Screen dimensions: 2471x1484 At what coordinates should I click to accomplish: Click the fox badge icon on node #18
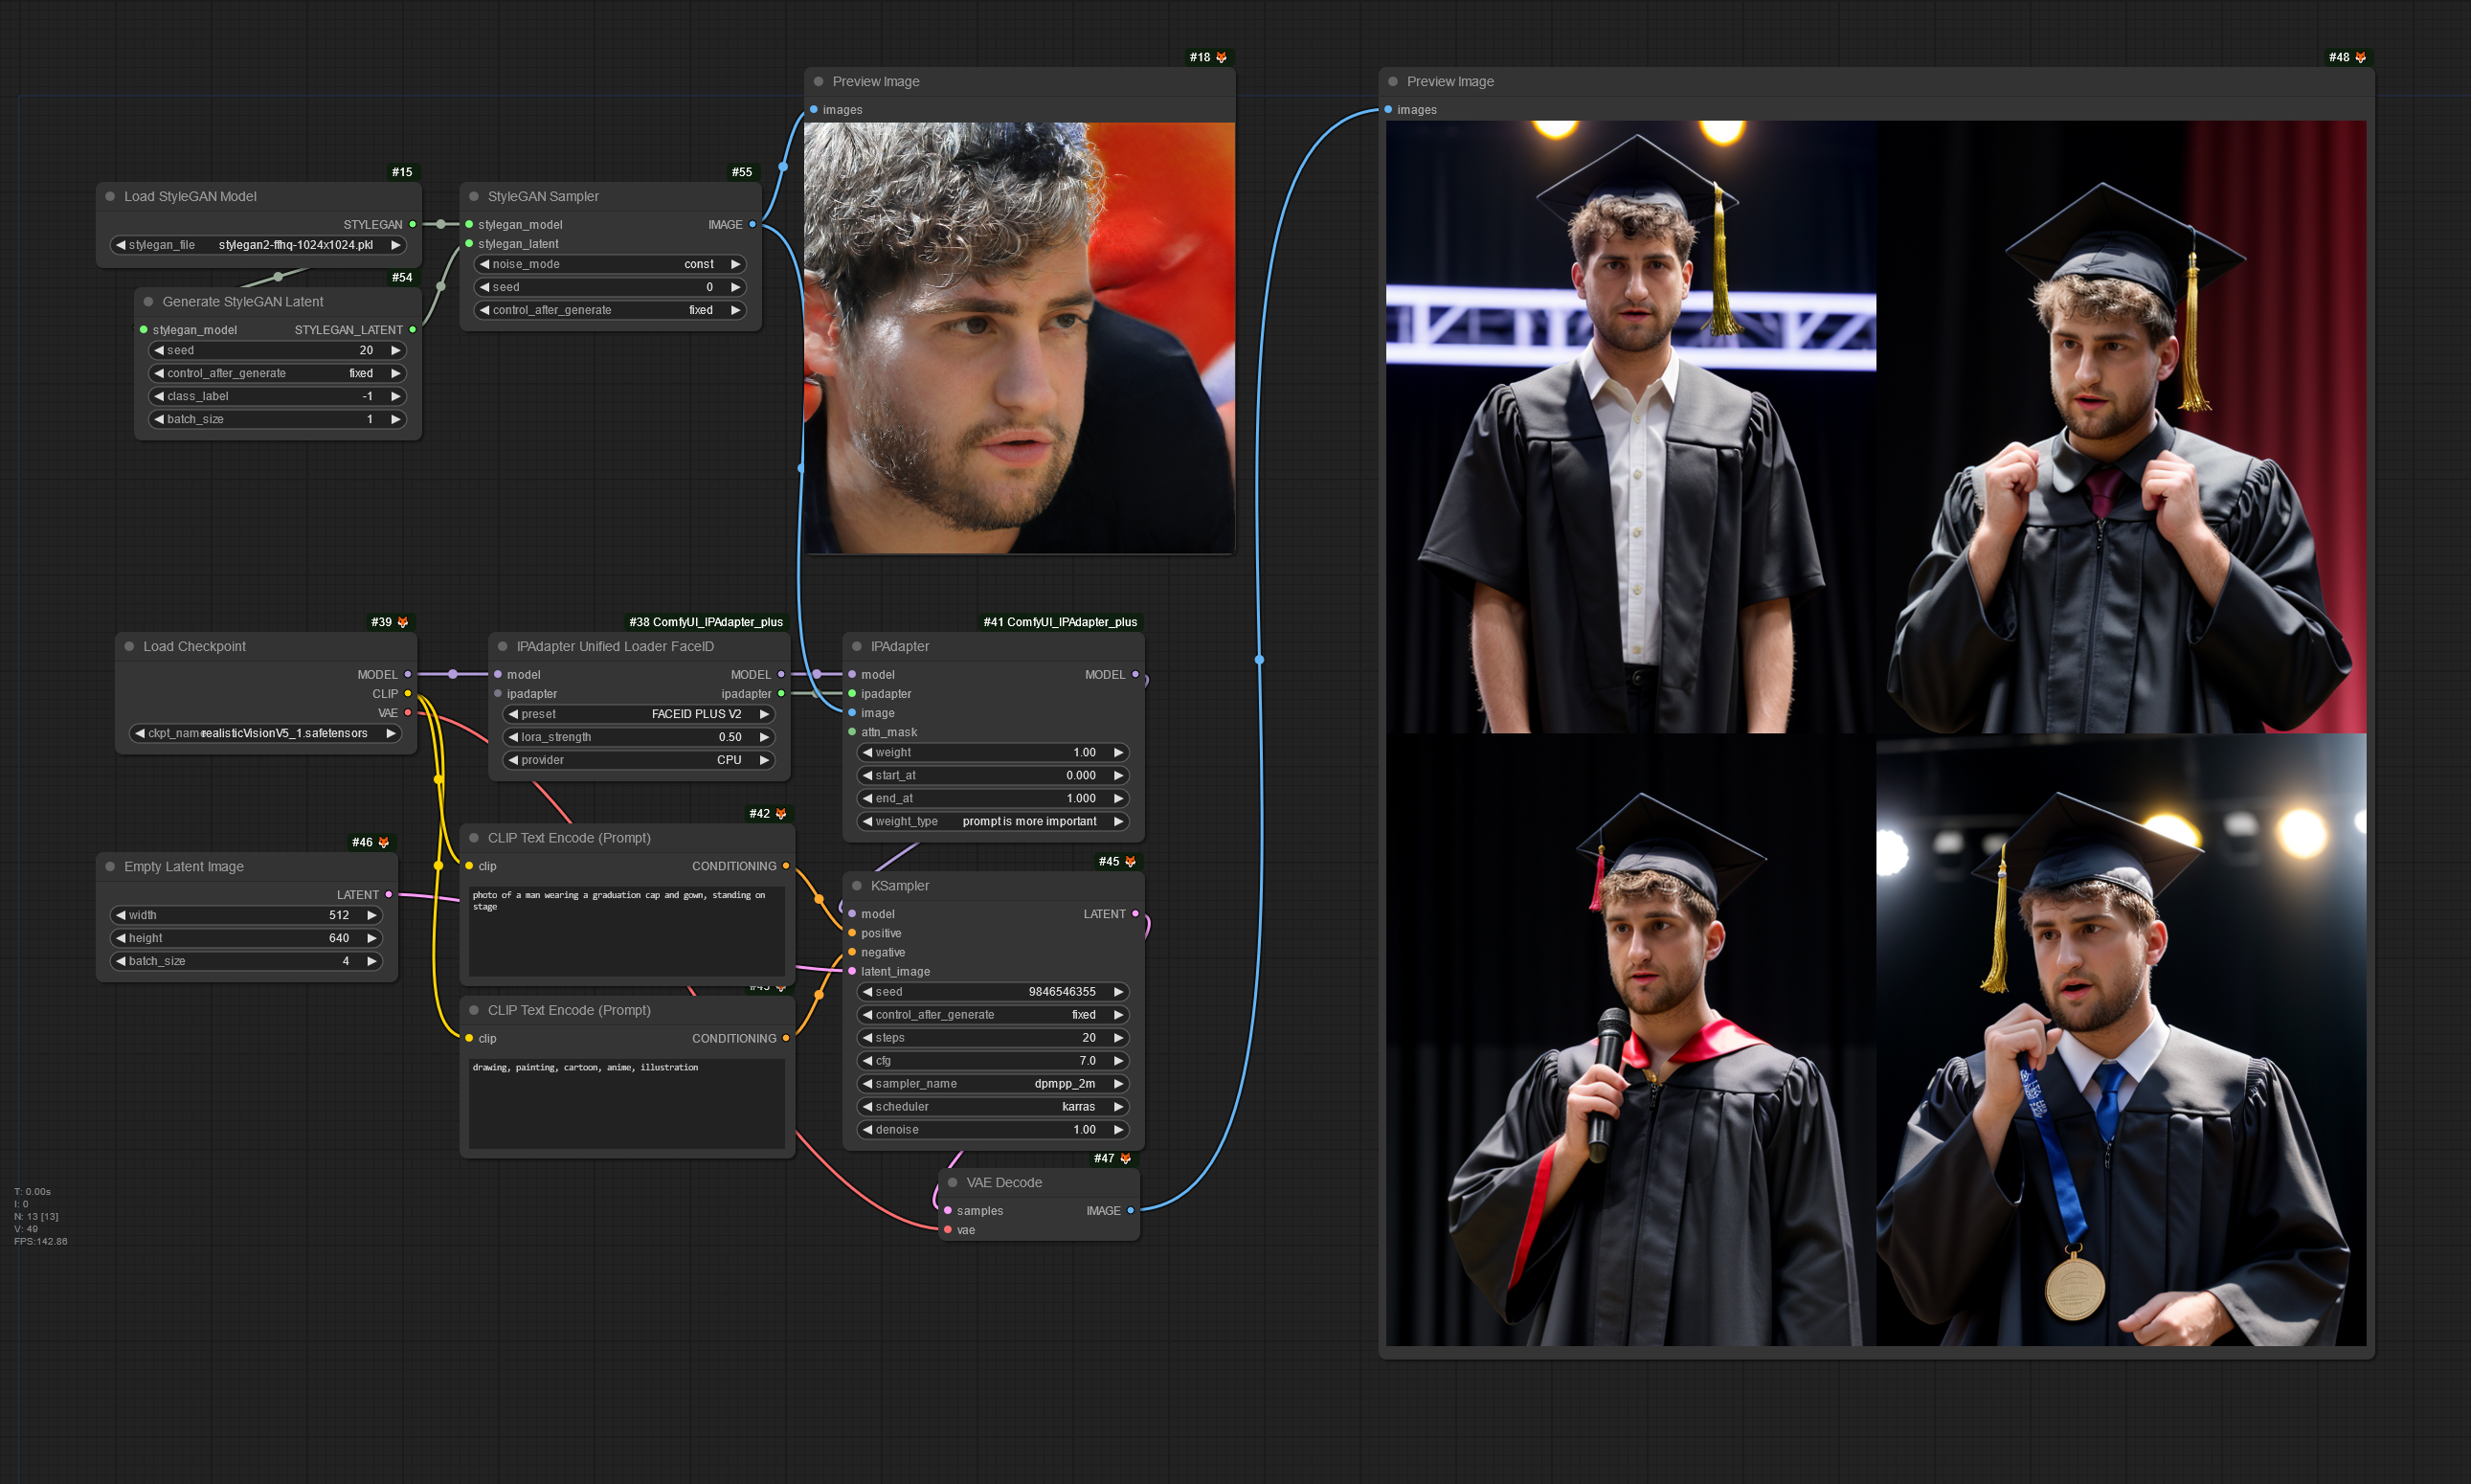[1221, 58]
